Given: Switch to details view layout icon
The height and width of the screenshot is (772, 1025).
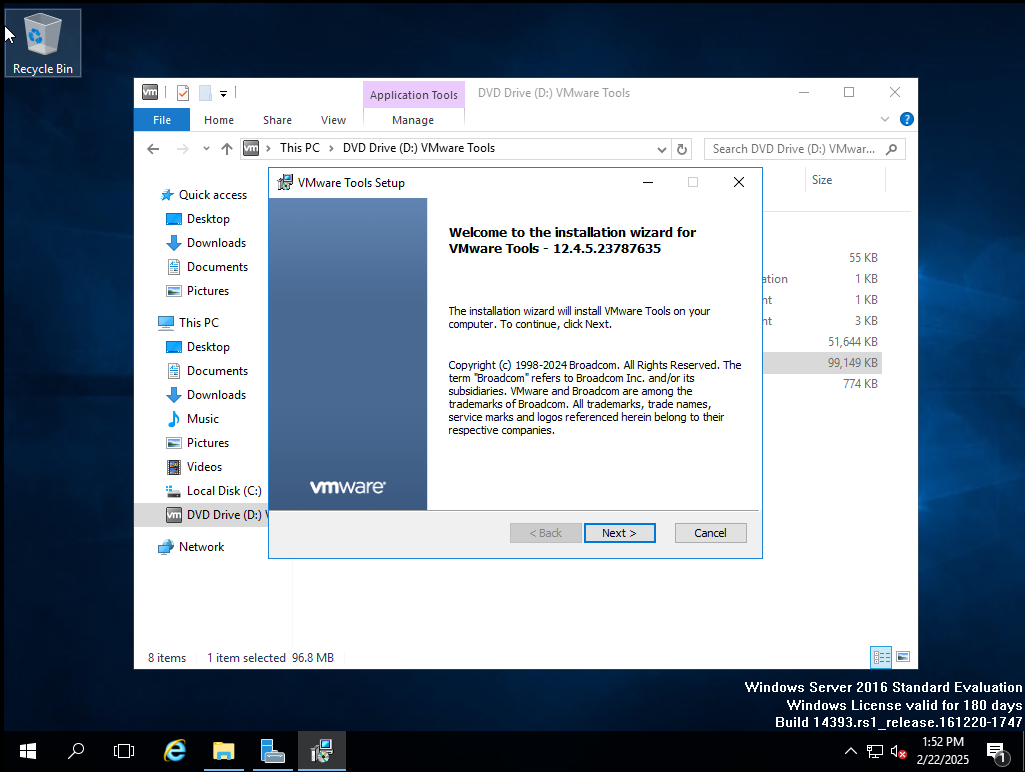Looking at the screenshot, I should coord(881,656).
